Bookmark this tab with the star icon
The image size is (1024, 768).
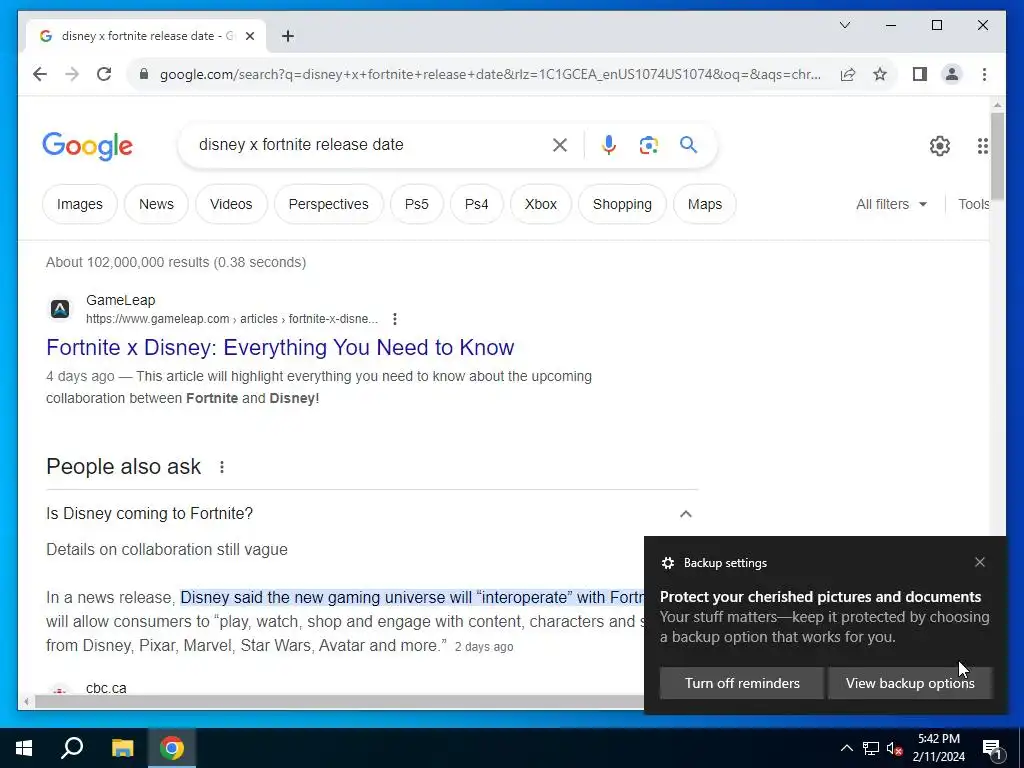point(880,74)
